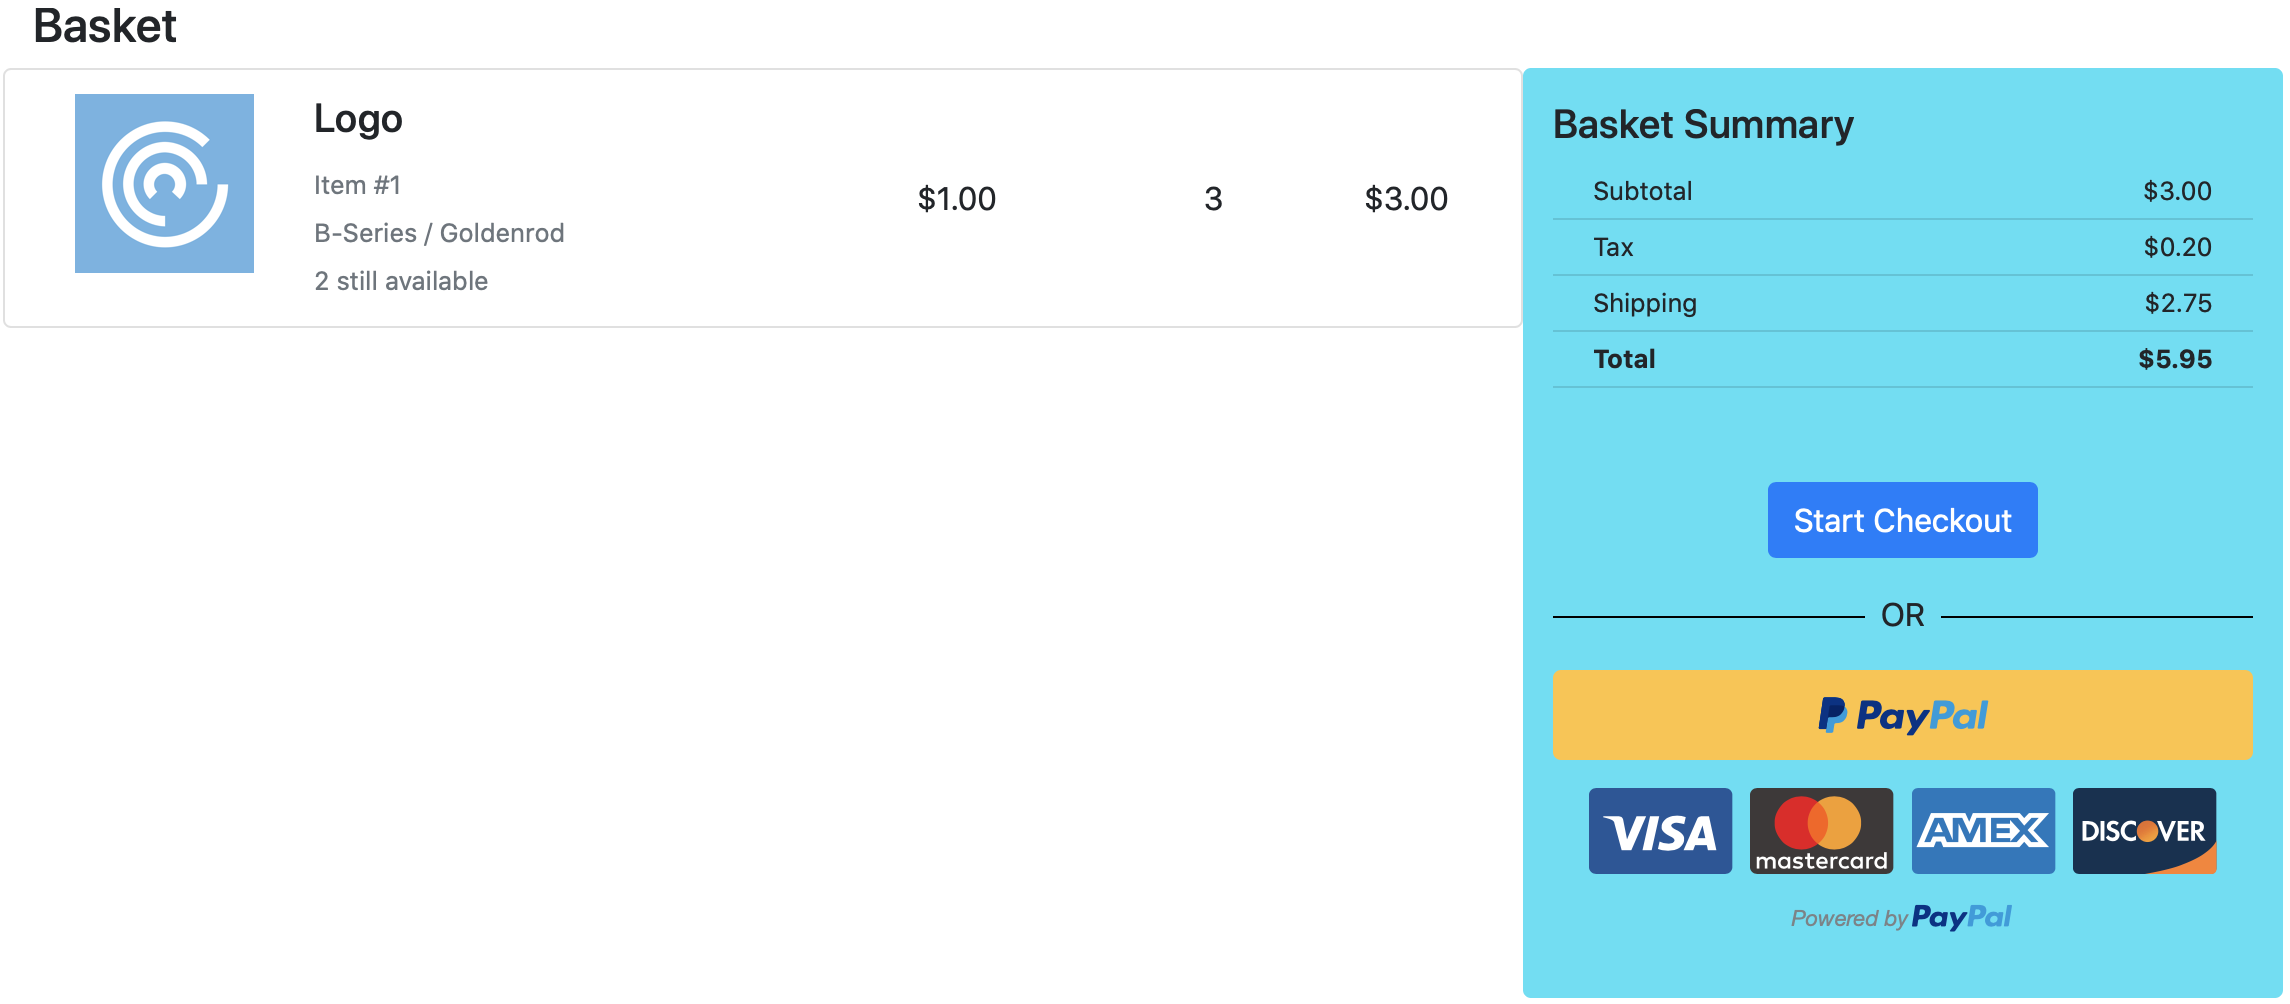Click the Basket page heading

click(105, 26)
